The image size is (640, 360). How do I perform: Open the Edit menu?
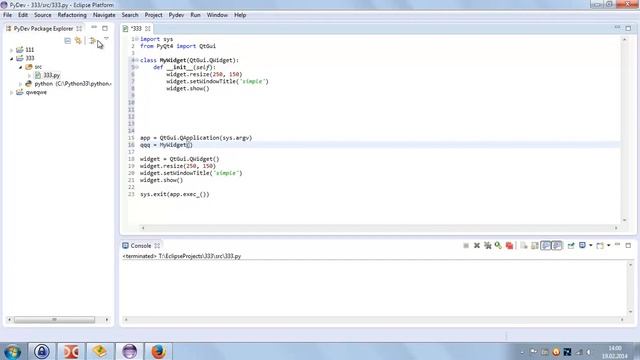coord(23,15)
